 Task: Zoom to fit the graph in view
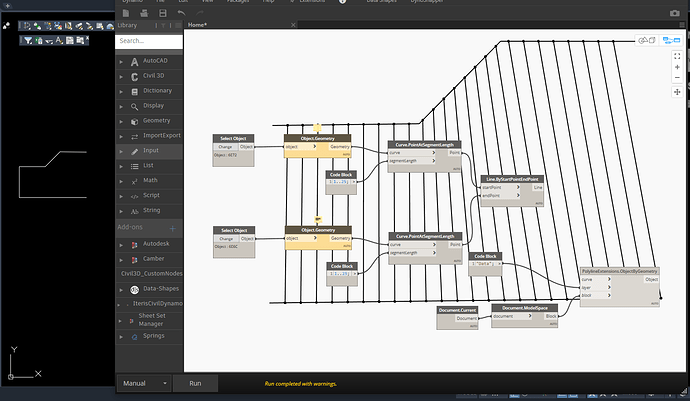(x=677, y=56)
